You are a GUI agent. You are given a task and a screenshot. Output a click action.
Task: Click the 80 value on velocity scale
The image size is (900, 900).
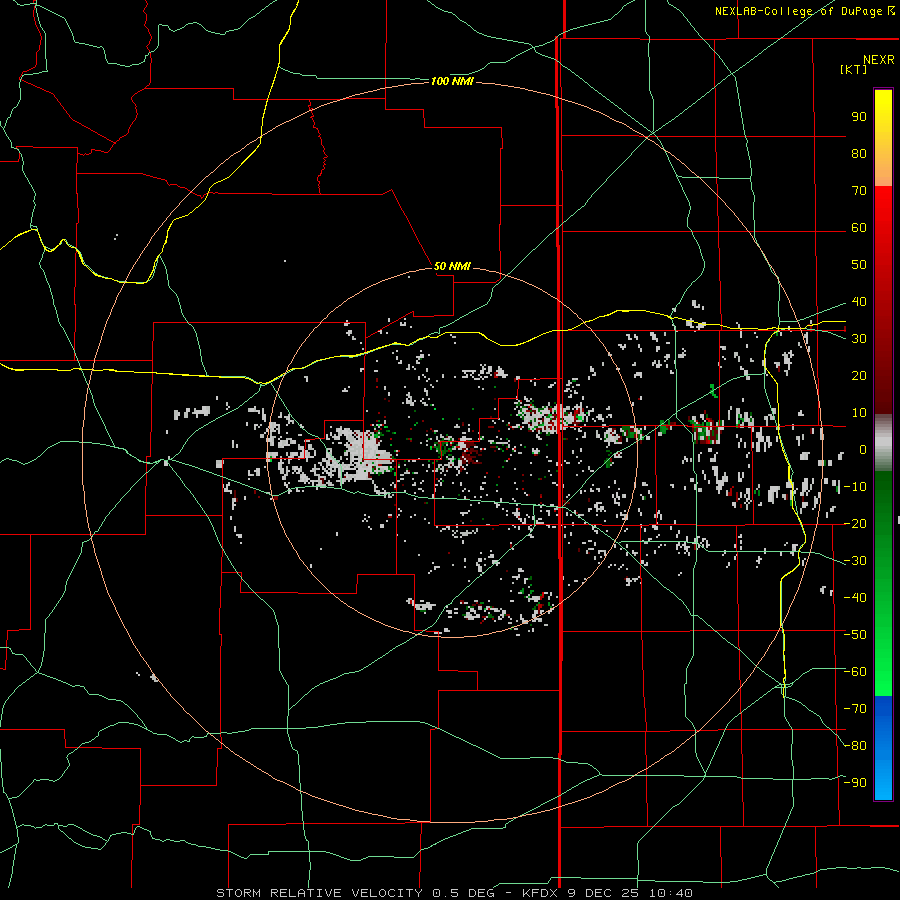859,154
